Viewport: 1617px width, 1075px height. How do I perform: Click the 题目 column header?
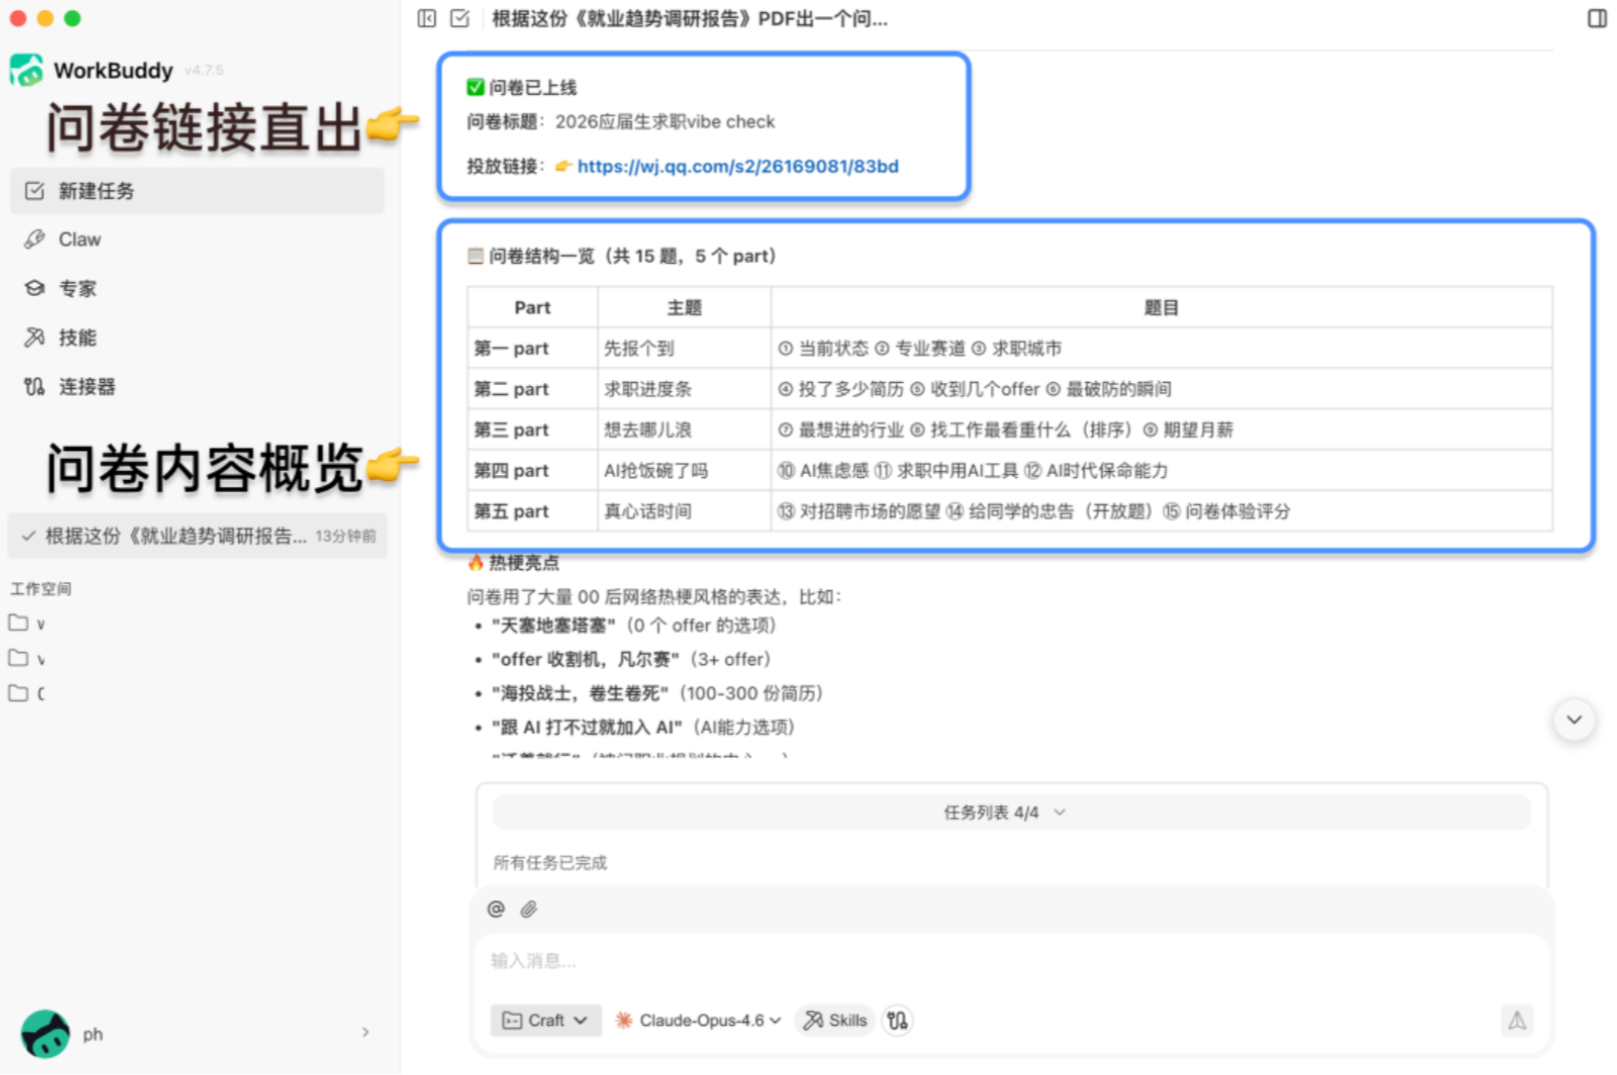coord(1161,307)
